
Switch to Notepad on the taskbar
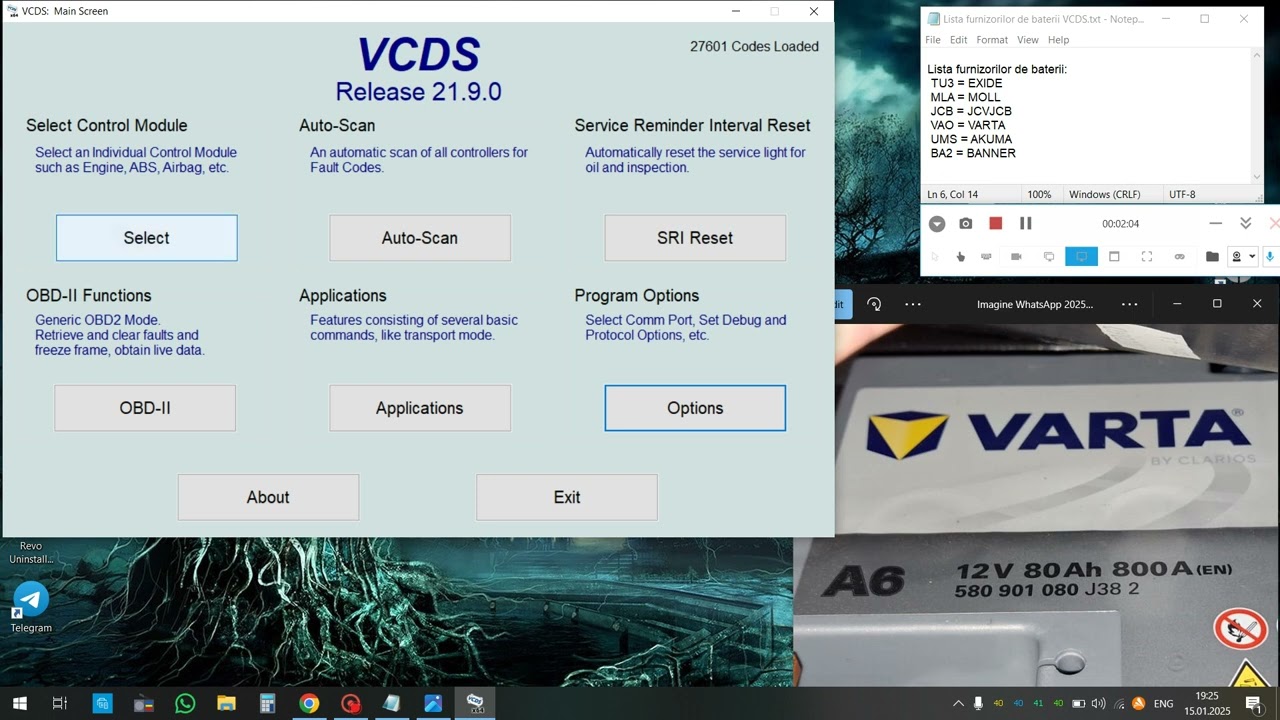(x=391, y=704)
